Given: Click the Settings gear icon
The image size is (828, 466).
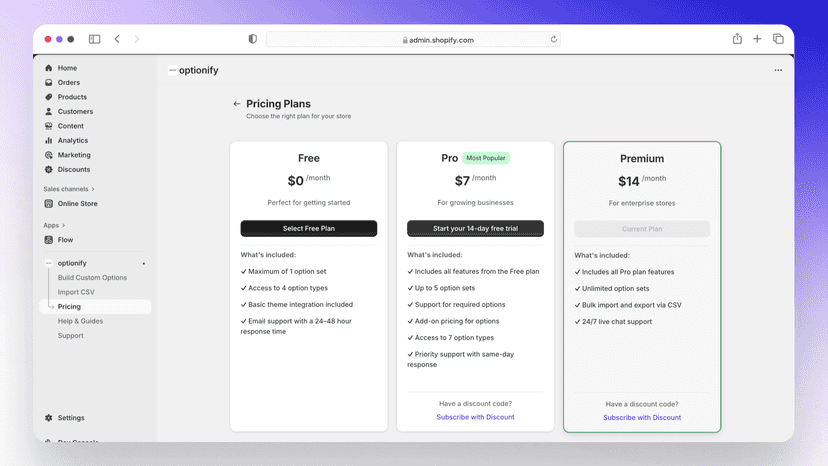Looking at the screenshot, I should coord(49,418).
